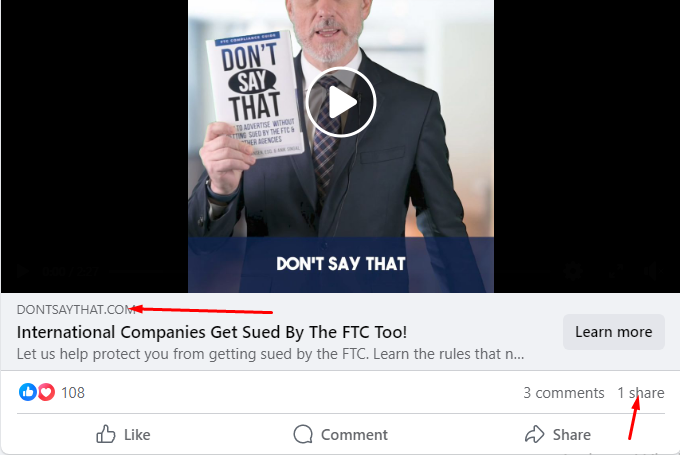The image size is (680, 455).
Task: Toggle video sound with the volume icon
Action: [x=653, y=271]
